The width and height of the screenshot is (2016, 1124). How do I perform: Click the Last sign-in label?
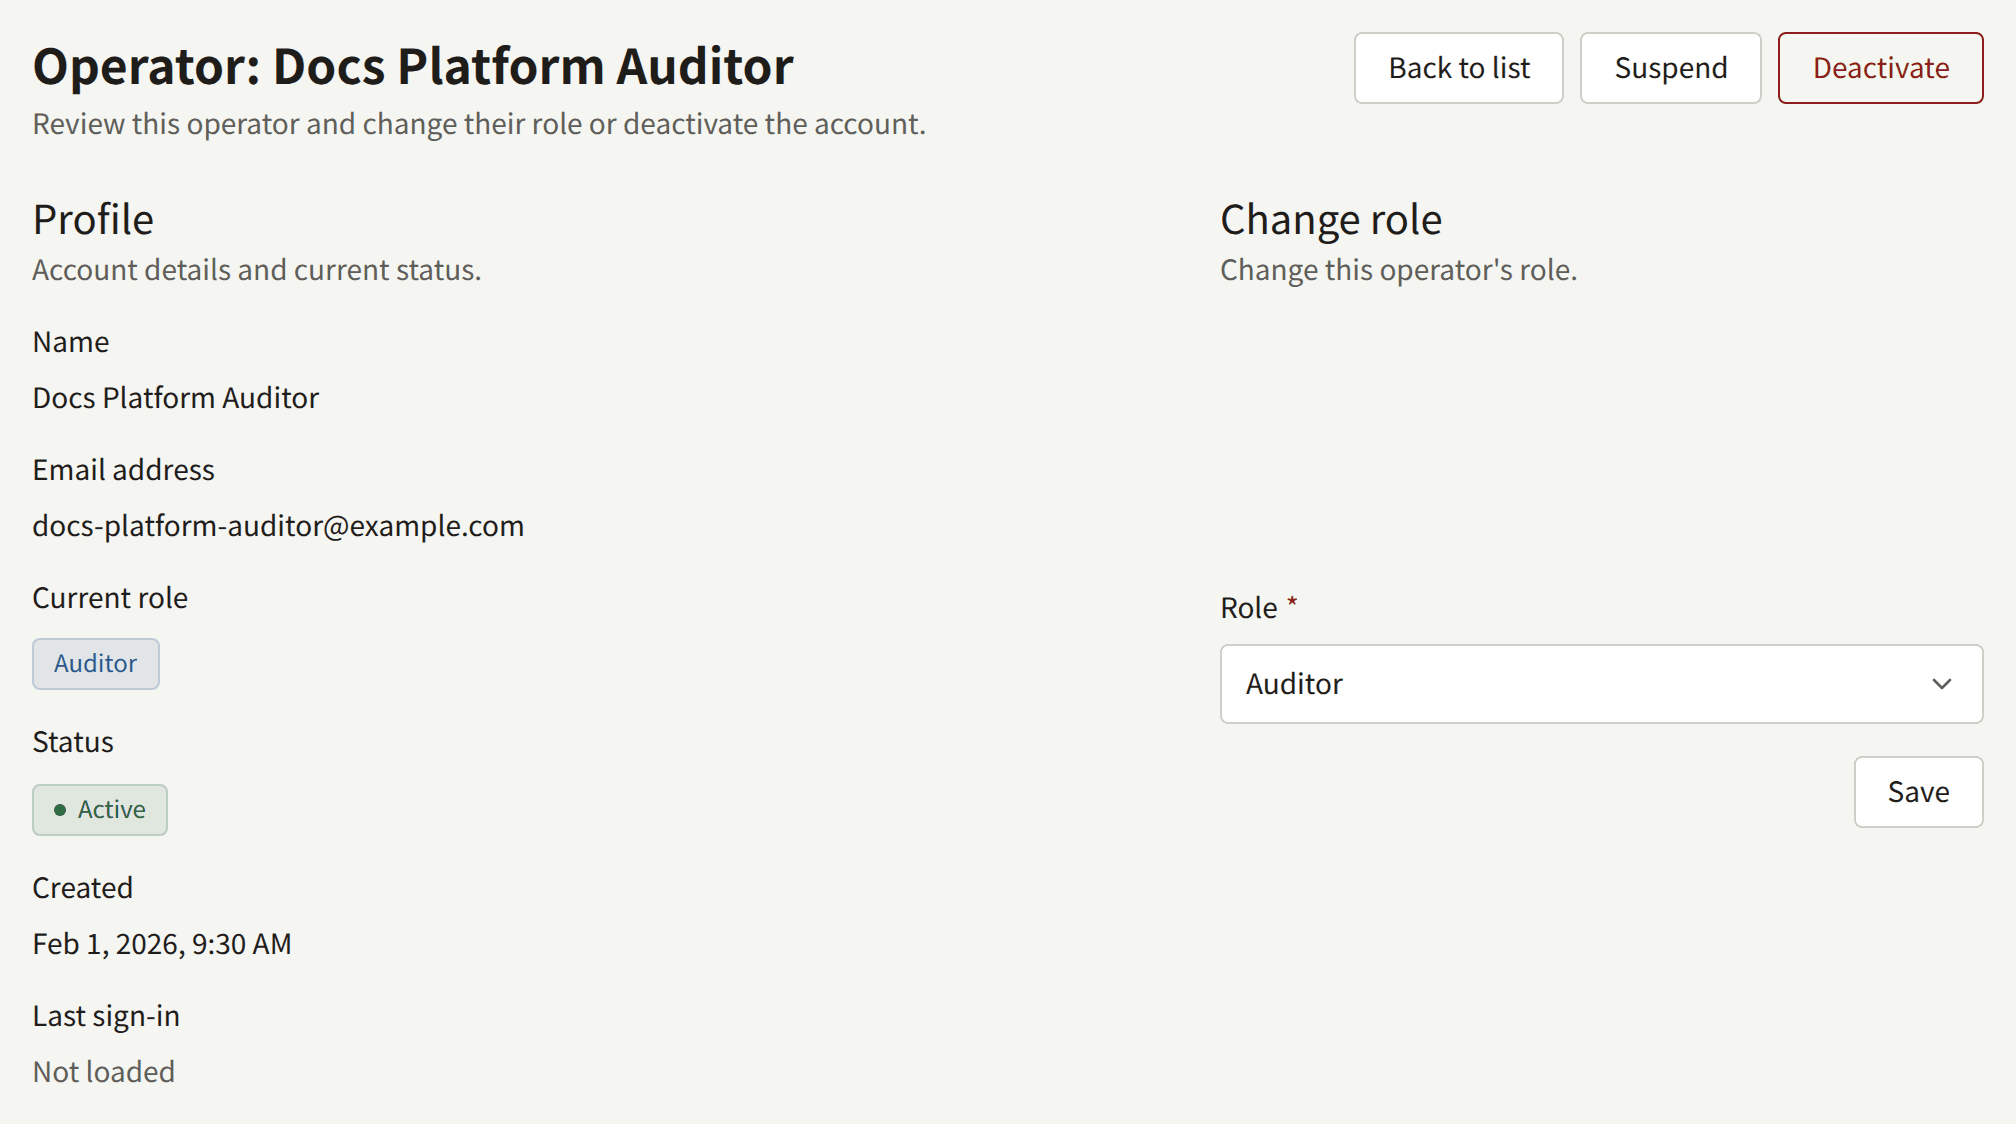106,1016
